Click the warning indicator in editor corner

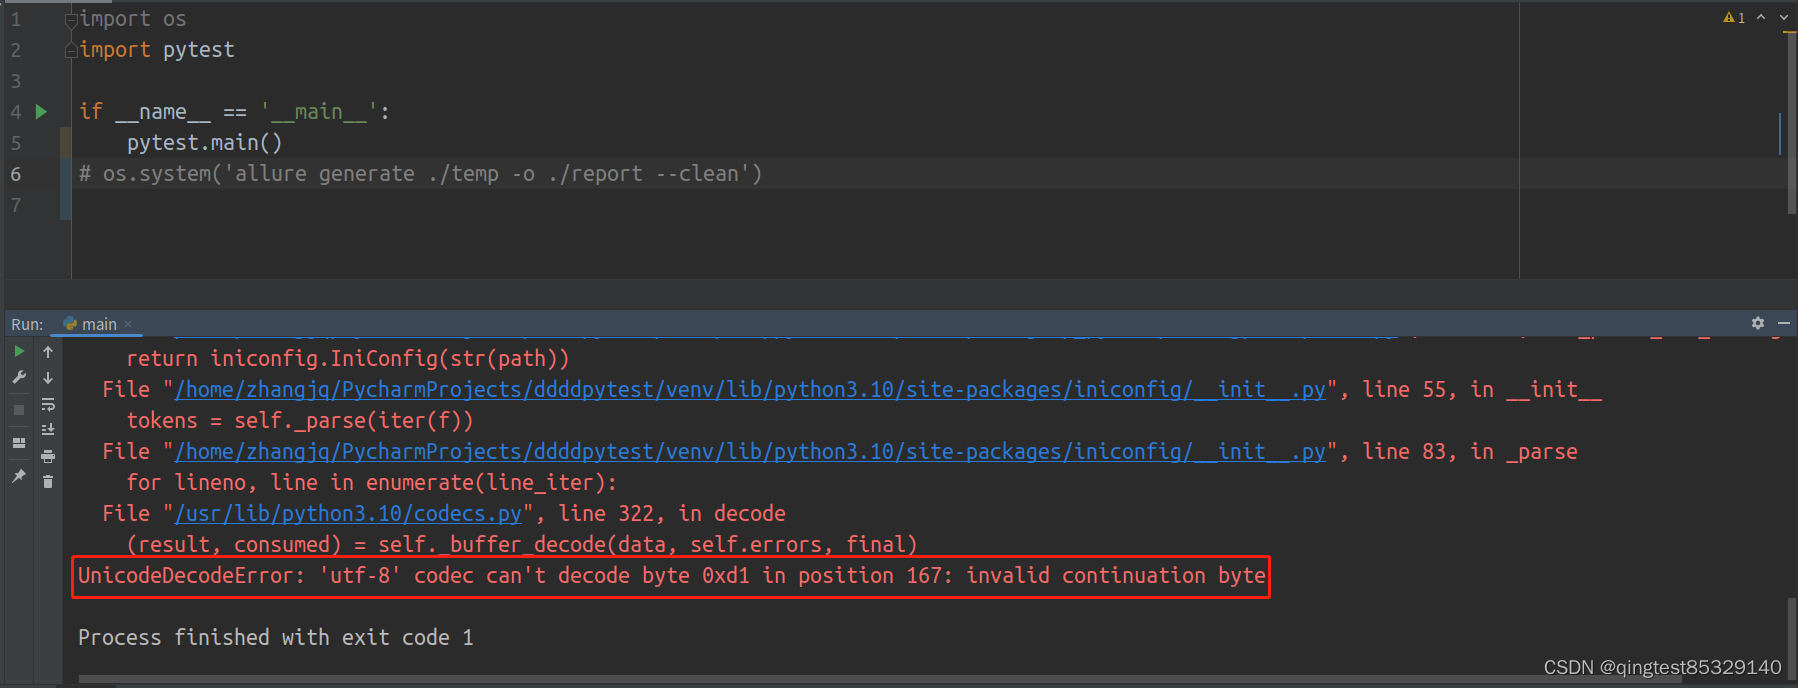pos(1734,18)
